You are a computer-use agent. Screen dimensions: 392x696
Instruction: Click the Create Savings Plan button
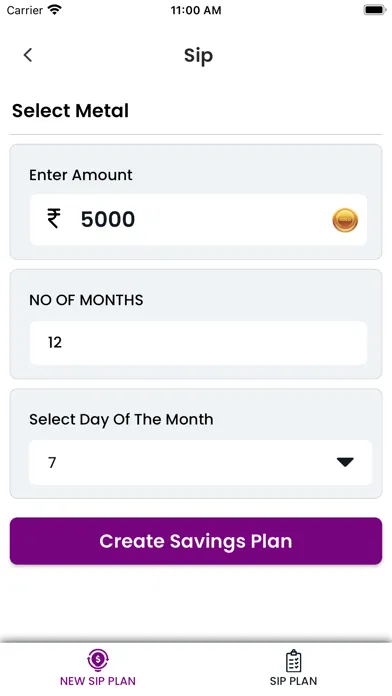point(196,541)
